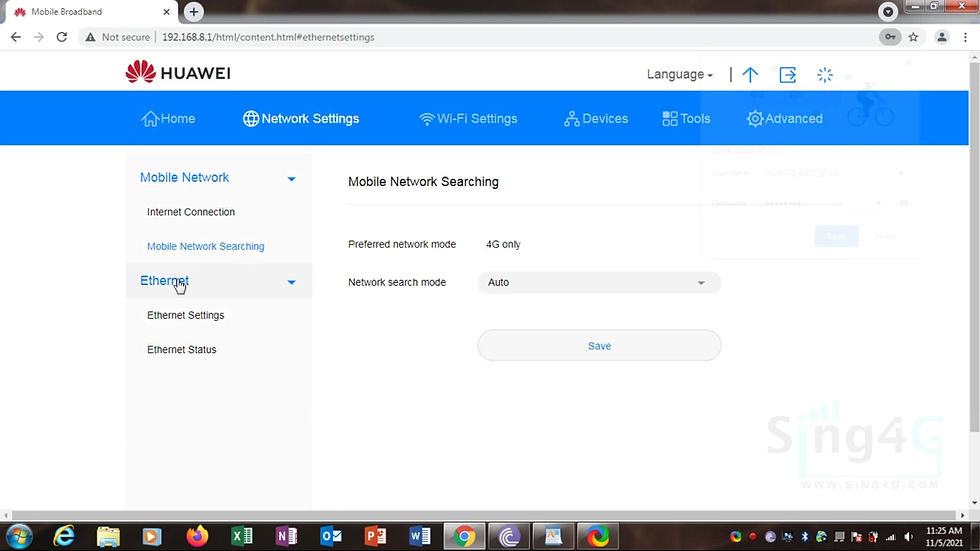980x551 pixels.
Task: Open the Home tab
Action: click(x=168, y=119)
